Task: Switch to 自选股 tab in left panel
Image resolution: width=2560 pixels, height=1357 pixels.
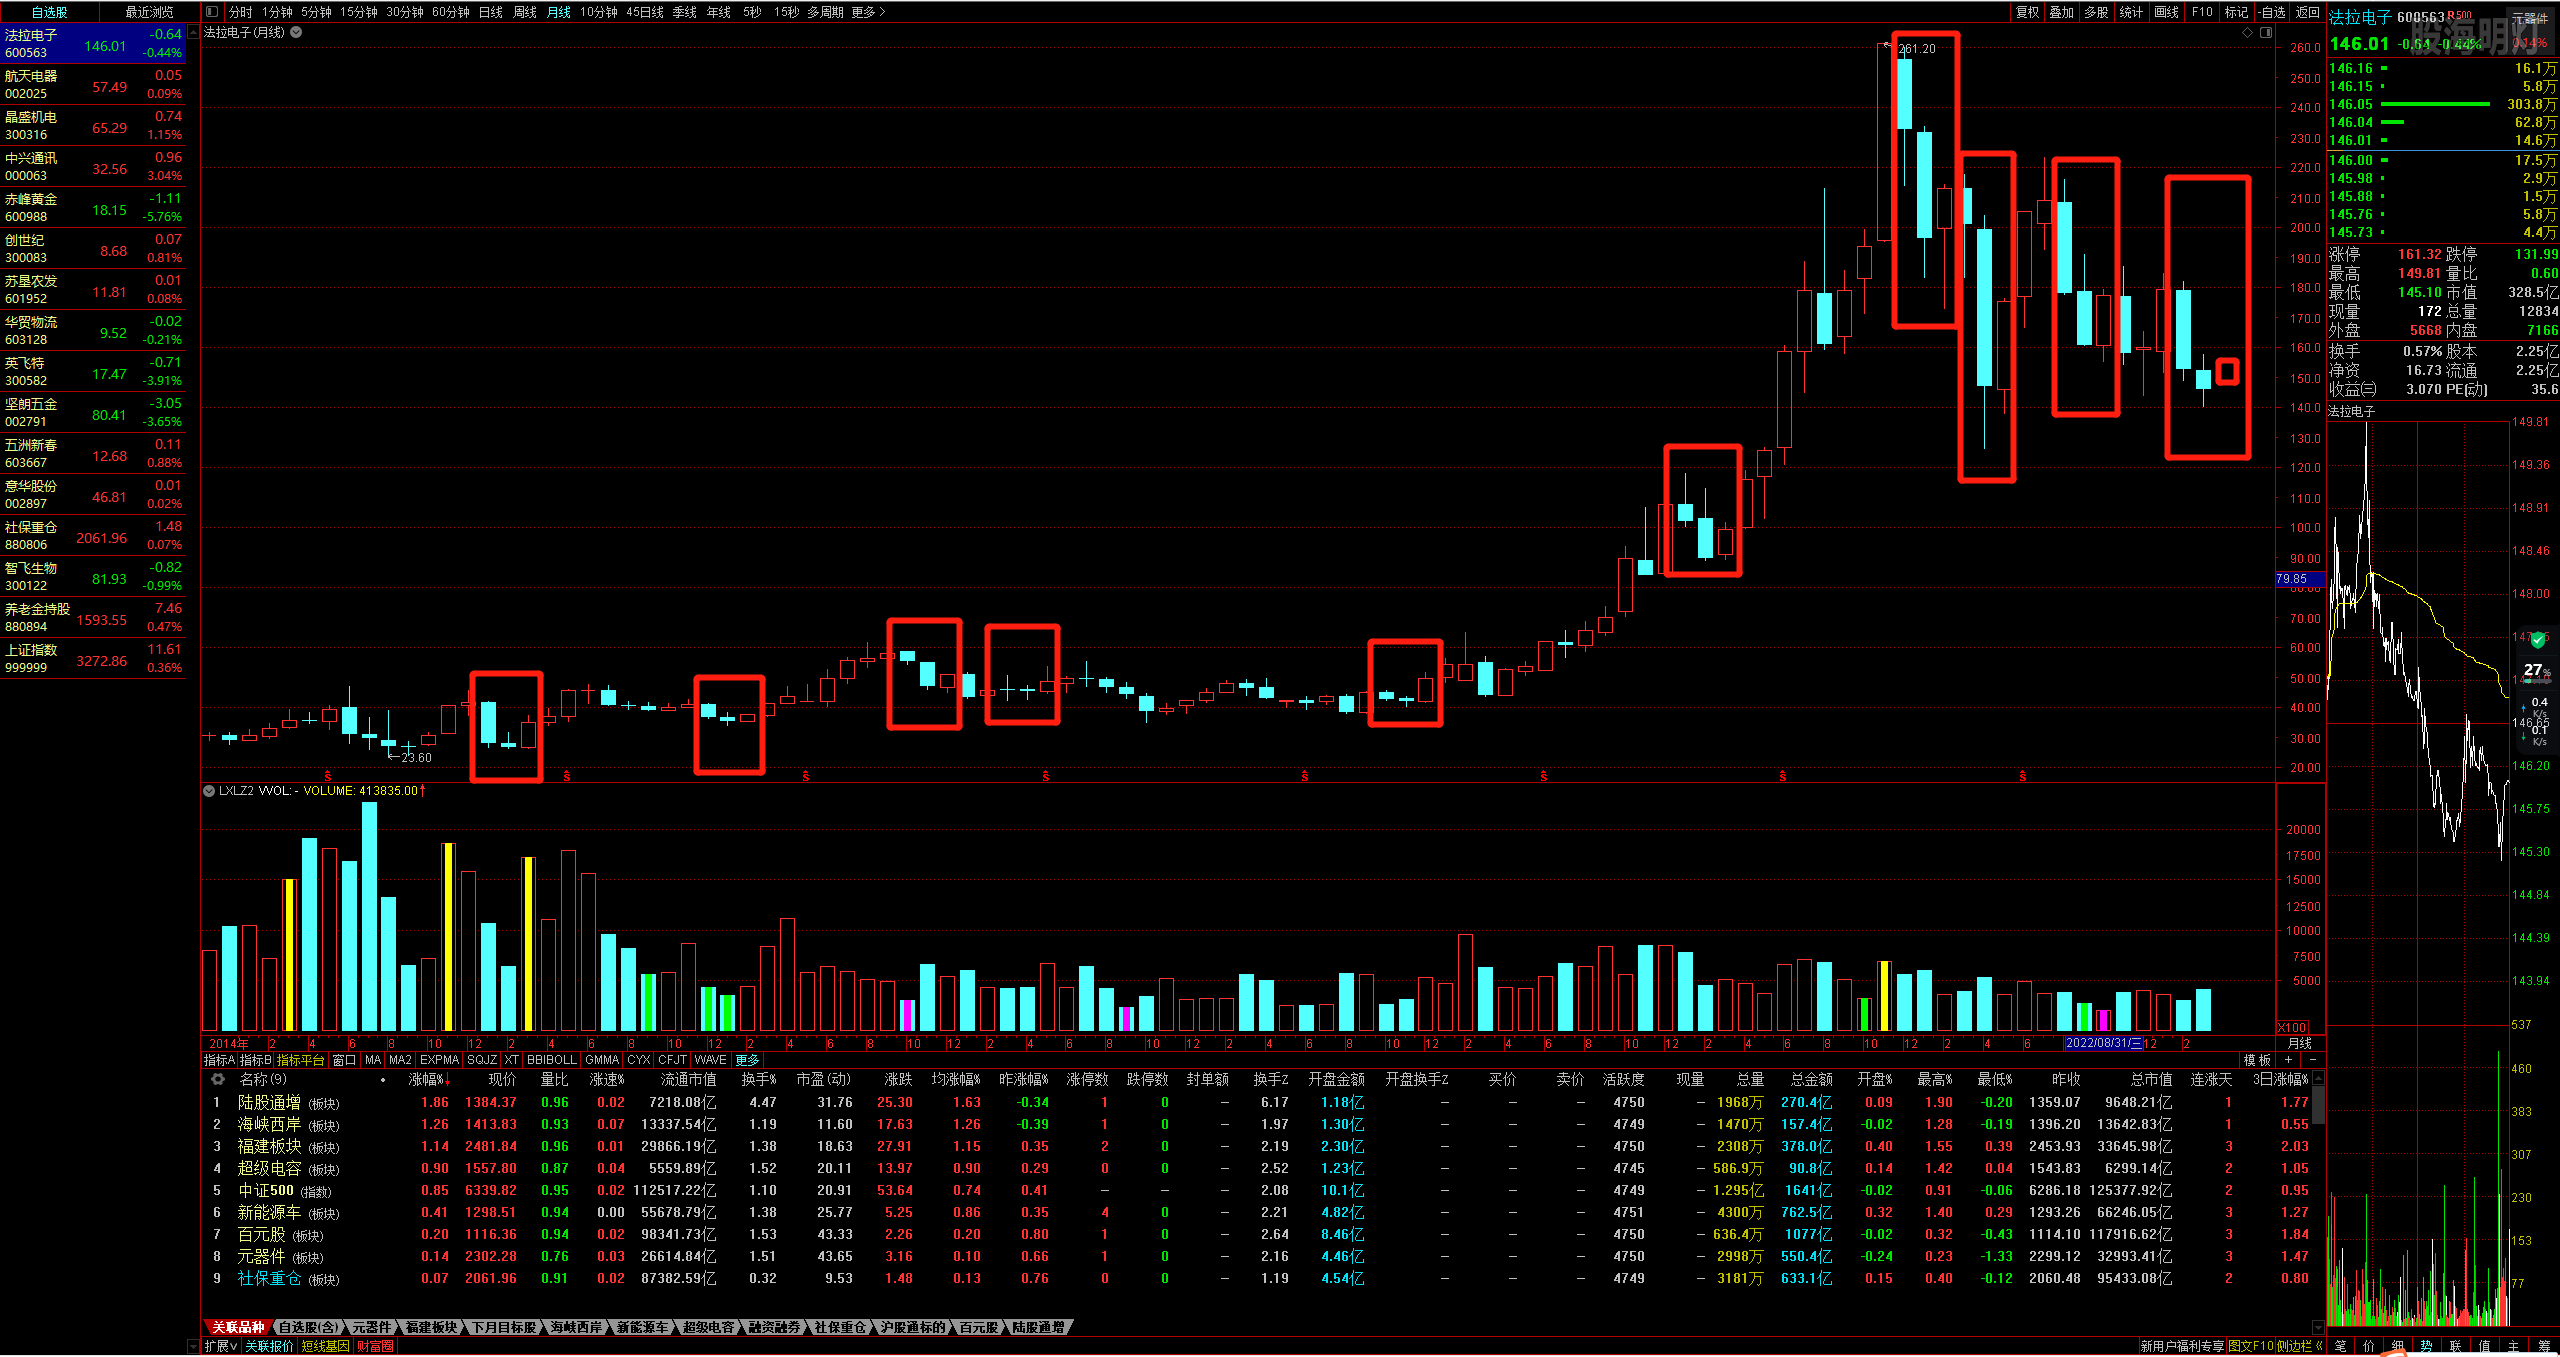Action: click(50, 12)
